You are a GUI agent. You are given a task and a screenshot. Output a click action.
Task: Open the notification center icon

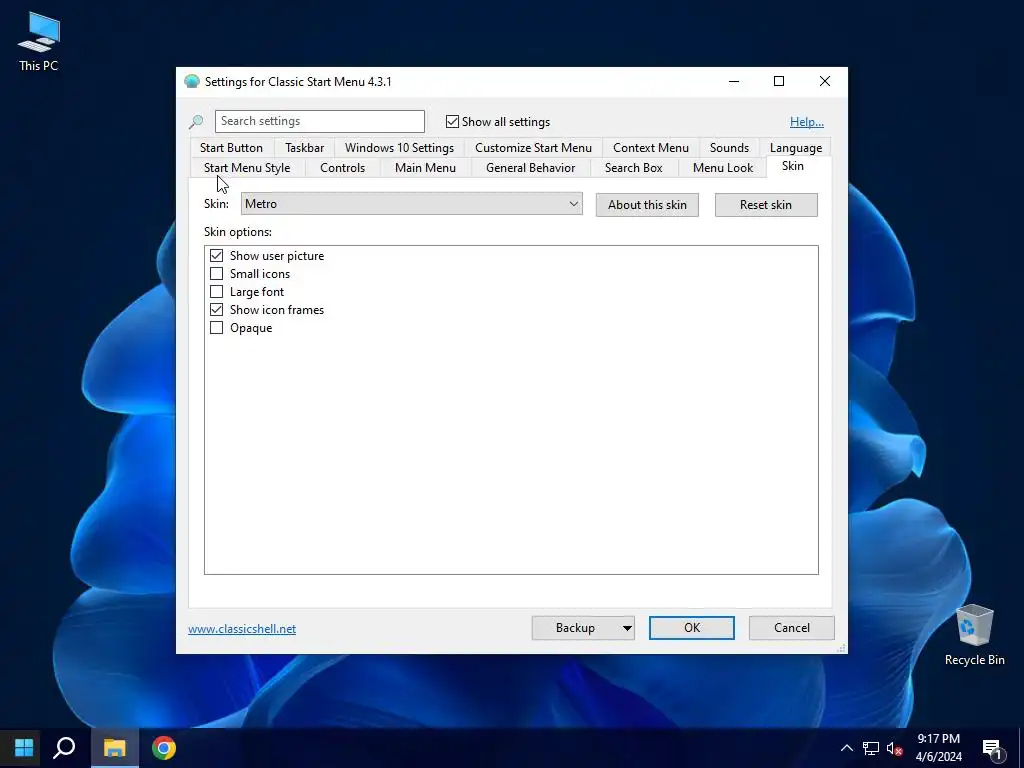tap(992, 748)
